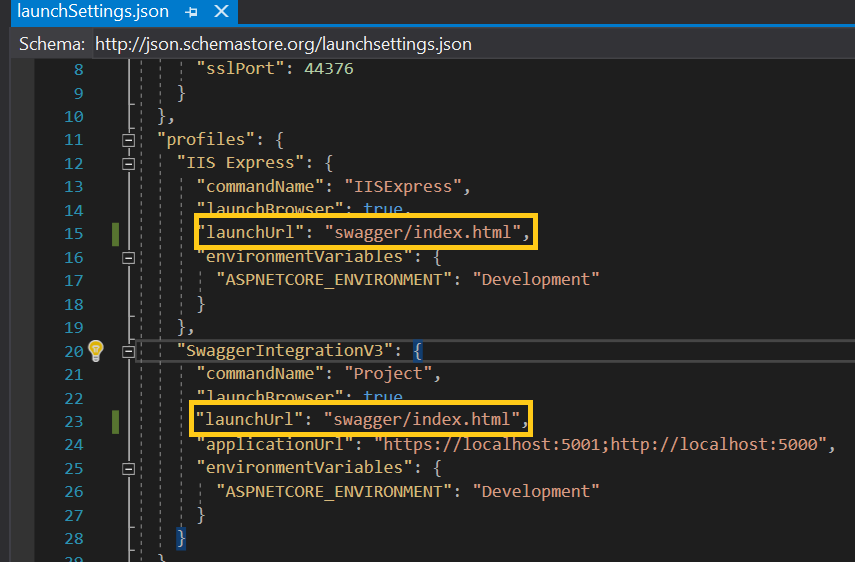855x562 pixels.
Task: Click the "IIS Express" profile name
Action: 240,162
